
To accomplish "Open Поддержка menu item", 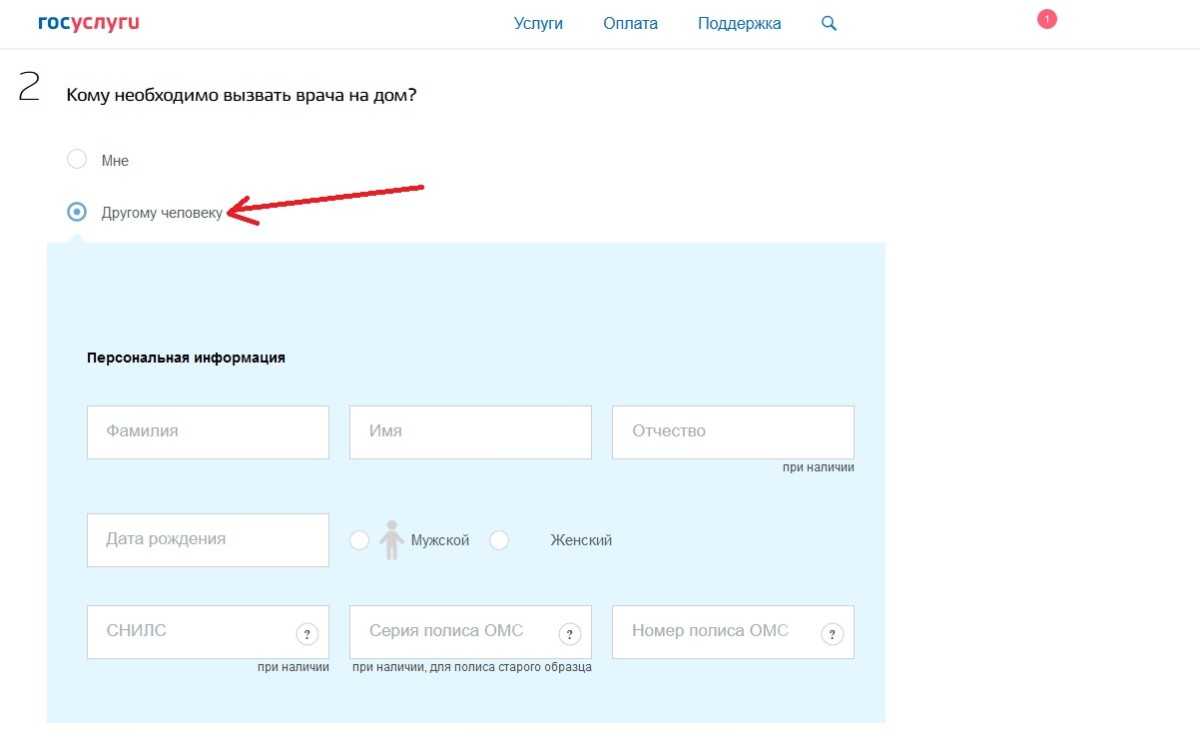I will click(x=739, y=23).
